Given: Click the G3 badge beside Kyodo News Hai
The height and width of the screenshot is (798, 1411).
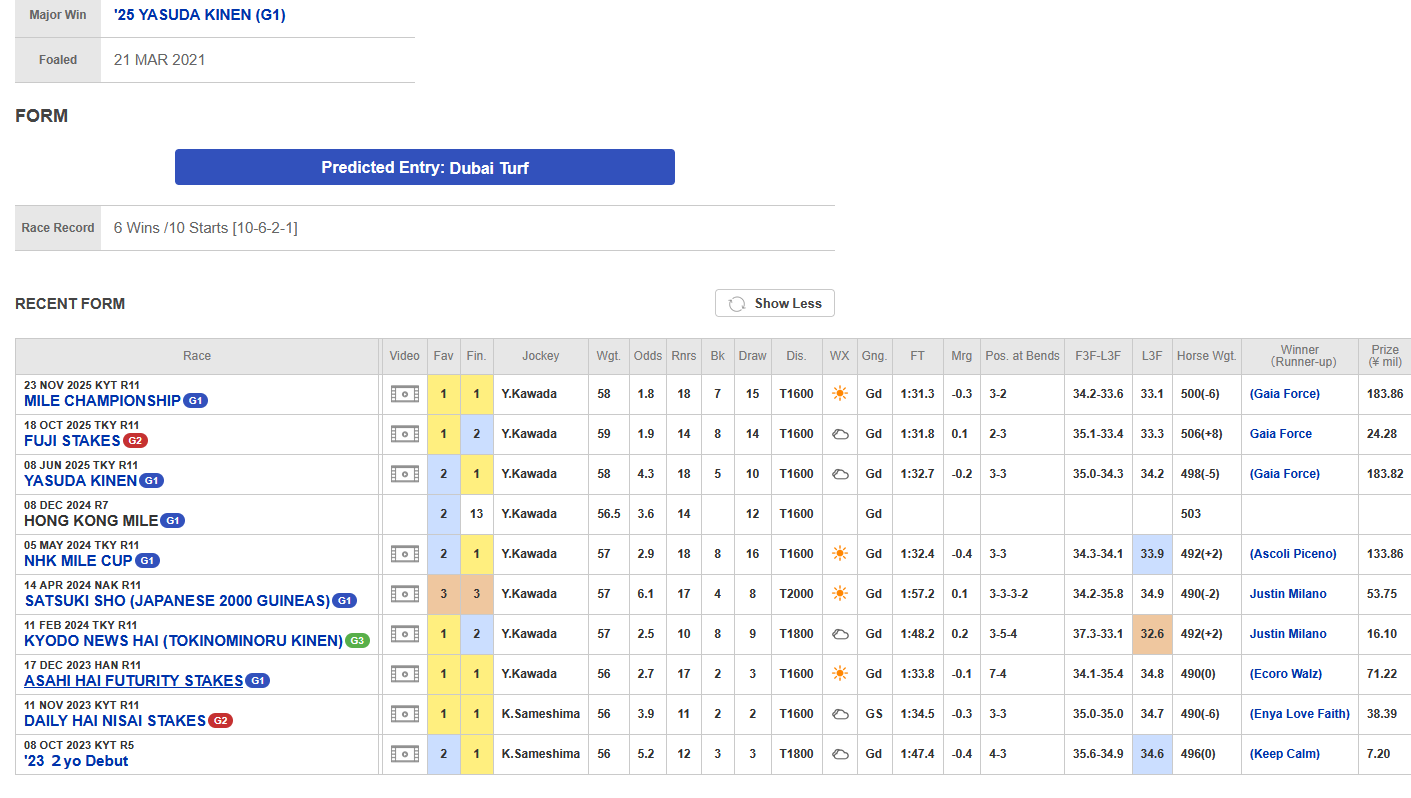Looking at the screenshot, I should [x=357, y=641].
